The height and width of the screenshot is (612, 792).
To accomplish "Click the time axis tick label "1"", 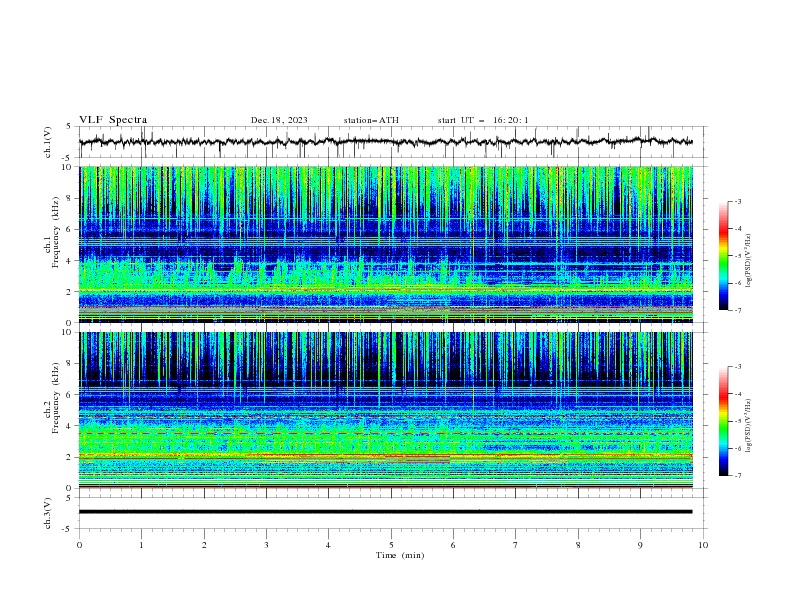I will point(141,545).
